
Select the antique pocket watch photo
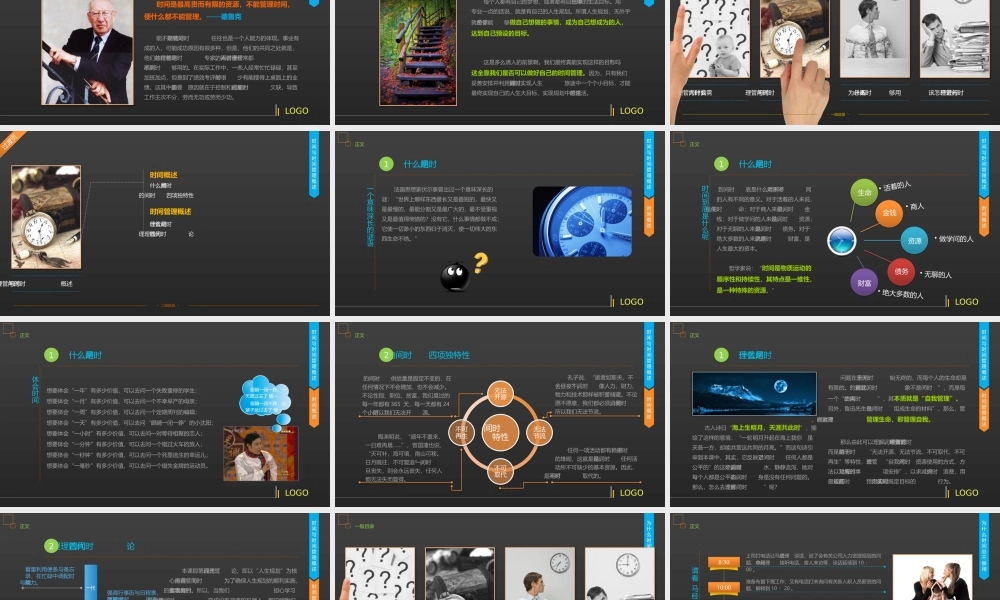pos(46,217)
